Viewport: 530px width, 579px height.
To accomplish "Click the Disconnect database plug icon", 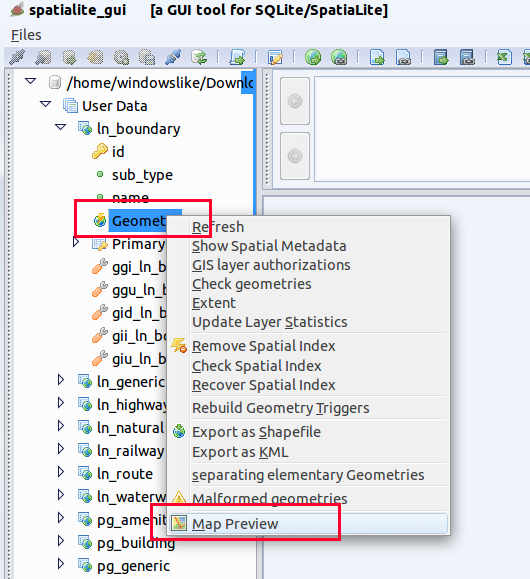I will 173,57.
